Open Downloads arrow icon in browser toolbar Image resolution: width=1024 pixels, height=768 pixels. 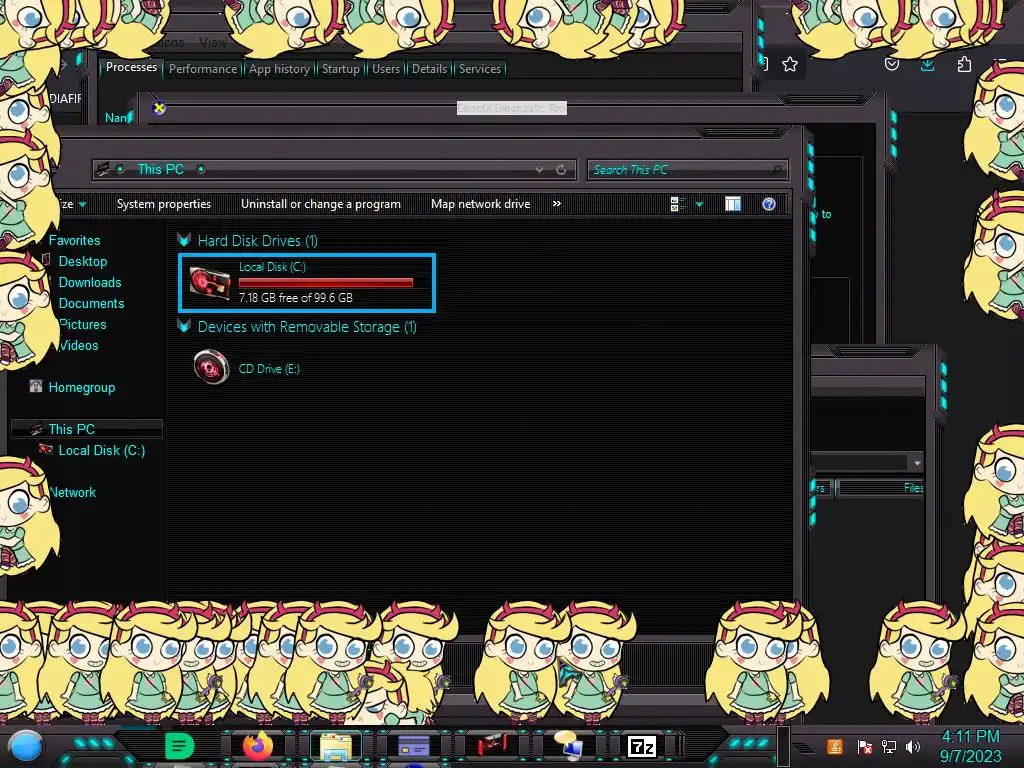(x=927, y=64)
